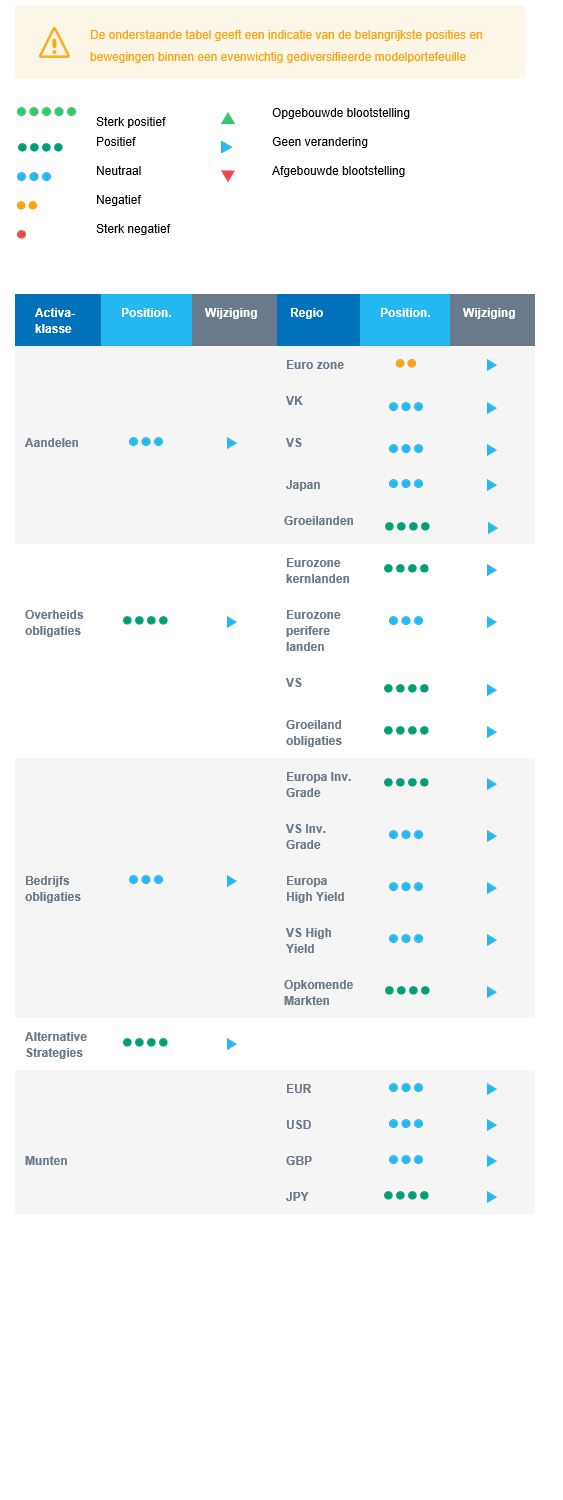Select the Regio column header
This screenshot has height=1500, width=563.
tap(318, 320)
